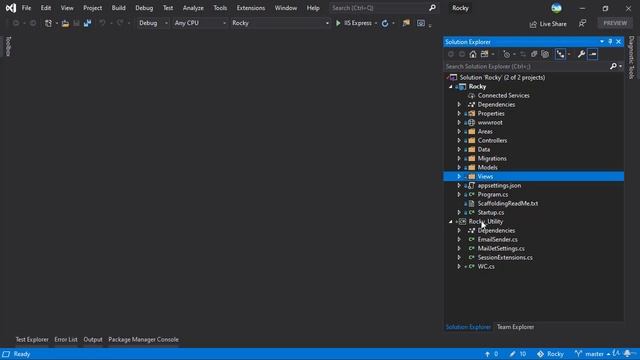The width and height of the screenshot is (640, 360).
Task: Click Show All Files icon in Solution Explorer
Action: tap(545, 54)
